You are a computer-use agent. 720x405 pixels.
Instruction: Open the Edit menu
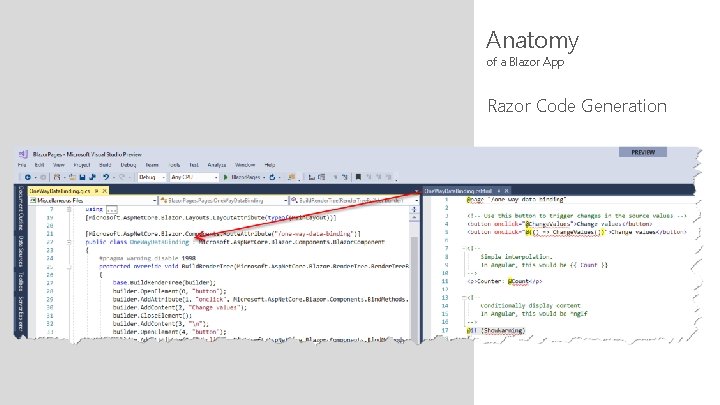point(39,165)
